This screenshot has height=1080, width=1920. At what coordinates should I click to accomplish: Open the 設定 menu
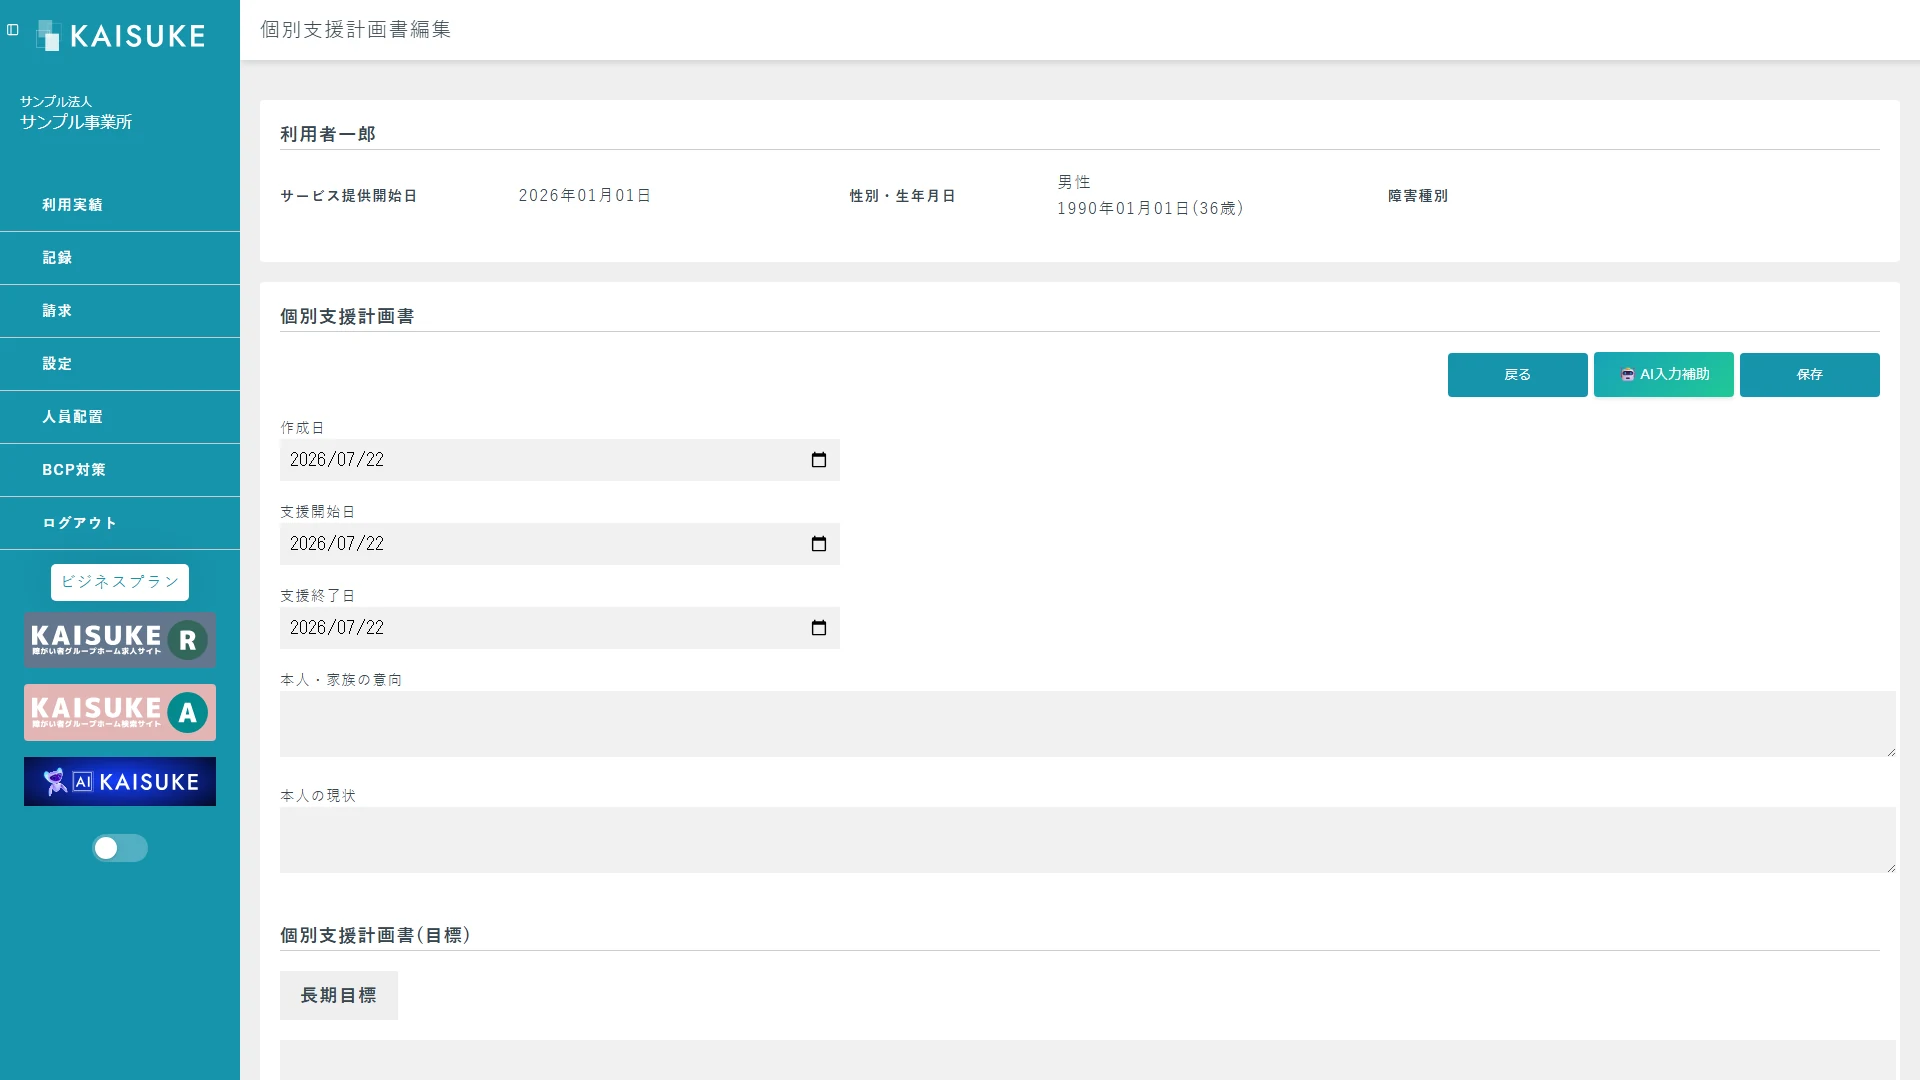coord(120,364)
